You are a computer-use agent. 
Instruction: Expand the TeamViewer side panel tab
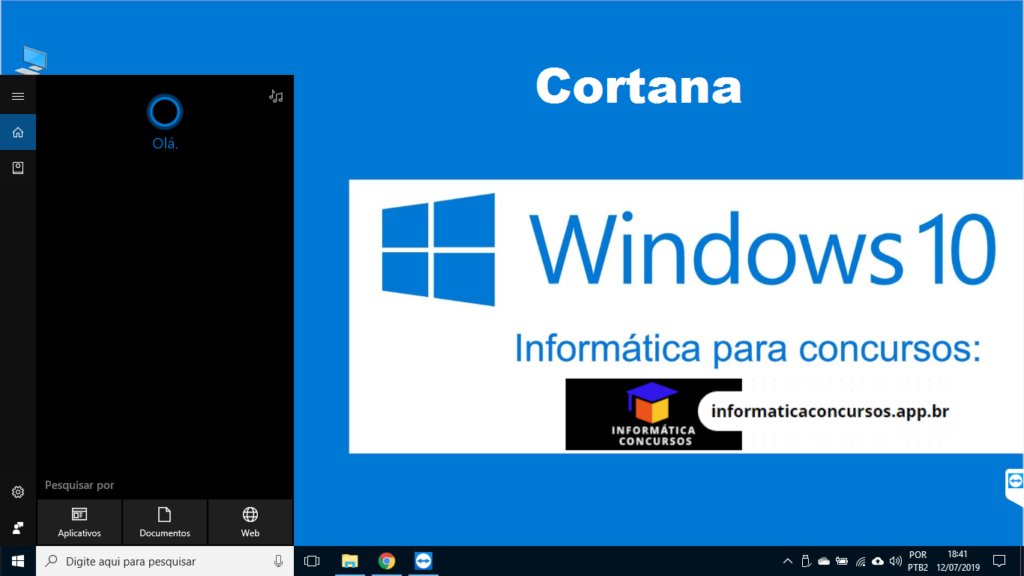(1015, 482)
